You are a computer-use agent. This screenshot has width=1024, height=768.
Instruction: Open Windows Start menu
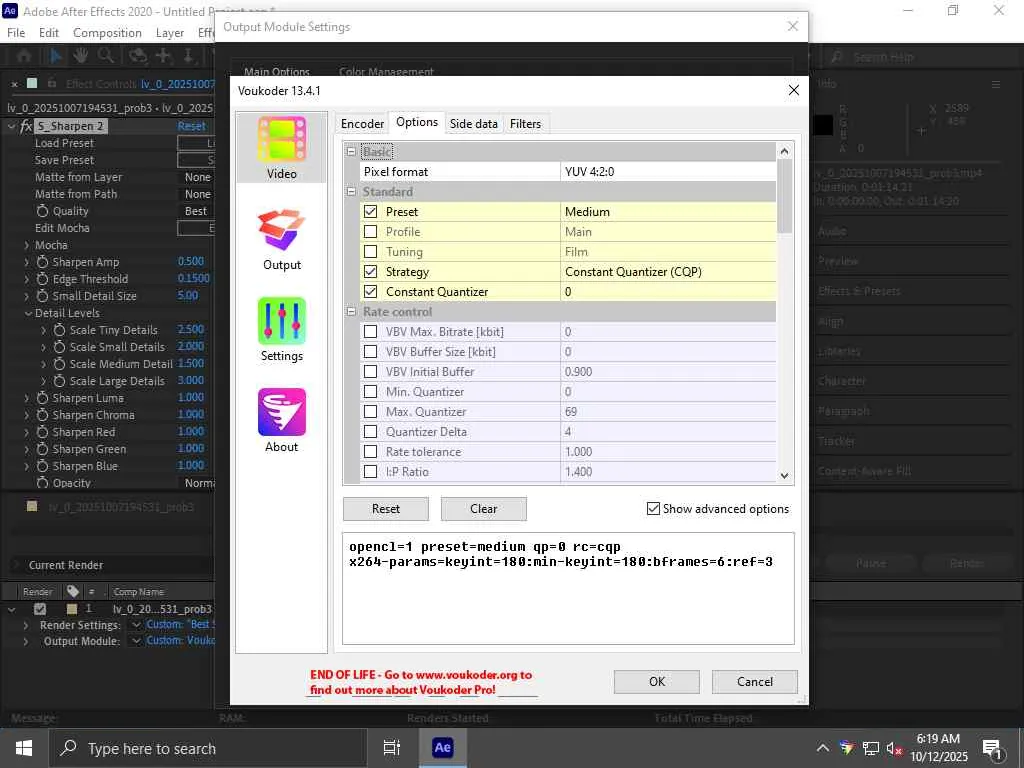24,748
